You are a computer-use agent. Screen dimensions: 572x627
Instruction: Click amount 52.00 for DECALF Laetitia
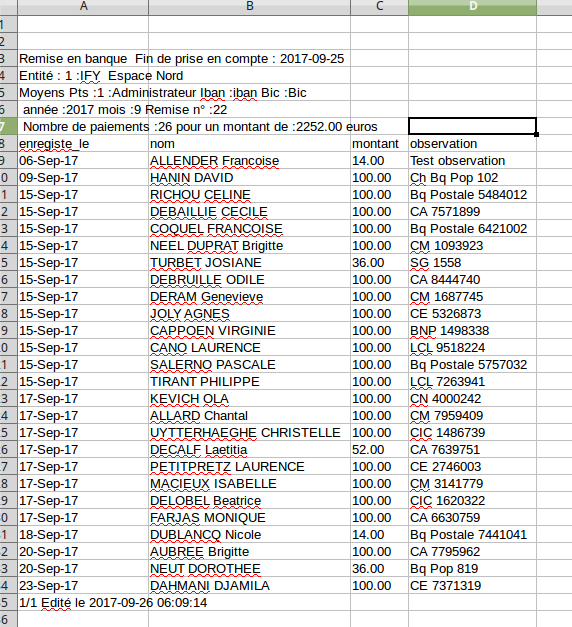click(380, 450)
